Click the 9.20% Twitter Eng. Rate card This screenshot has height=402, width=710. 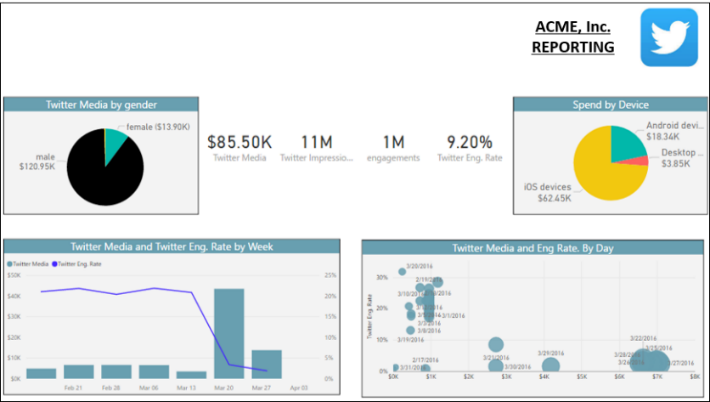[x=470, y=148]
